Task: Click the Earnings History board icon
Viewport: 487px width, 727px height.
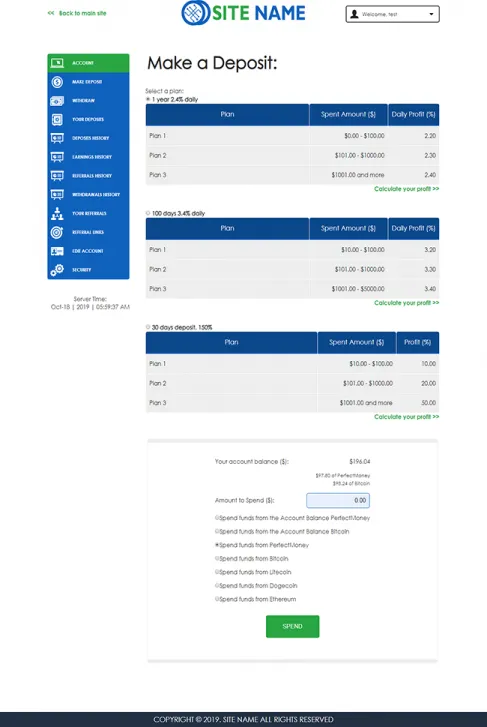Action: pyautogui.click(x=57, y=157)
